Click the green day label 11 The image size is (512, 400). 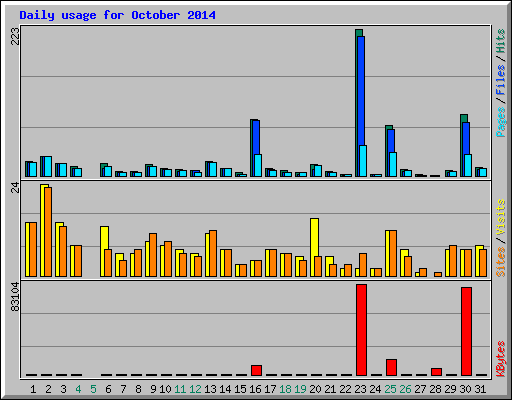[x=180, y=389]
